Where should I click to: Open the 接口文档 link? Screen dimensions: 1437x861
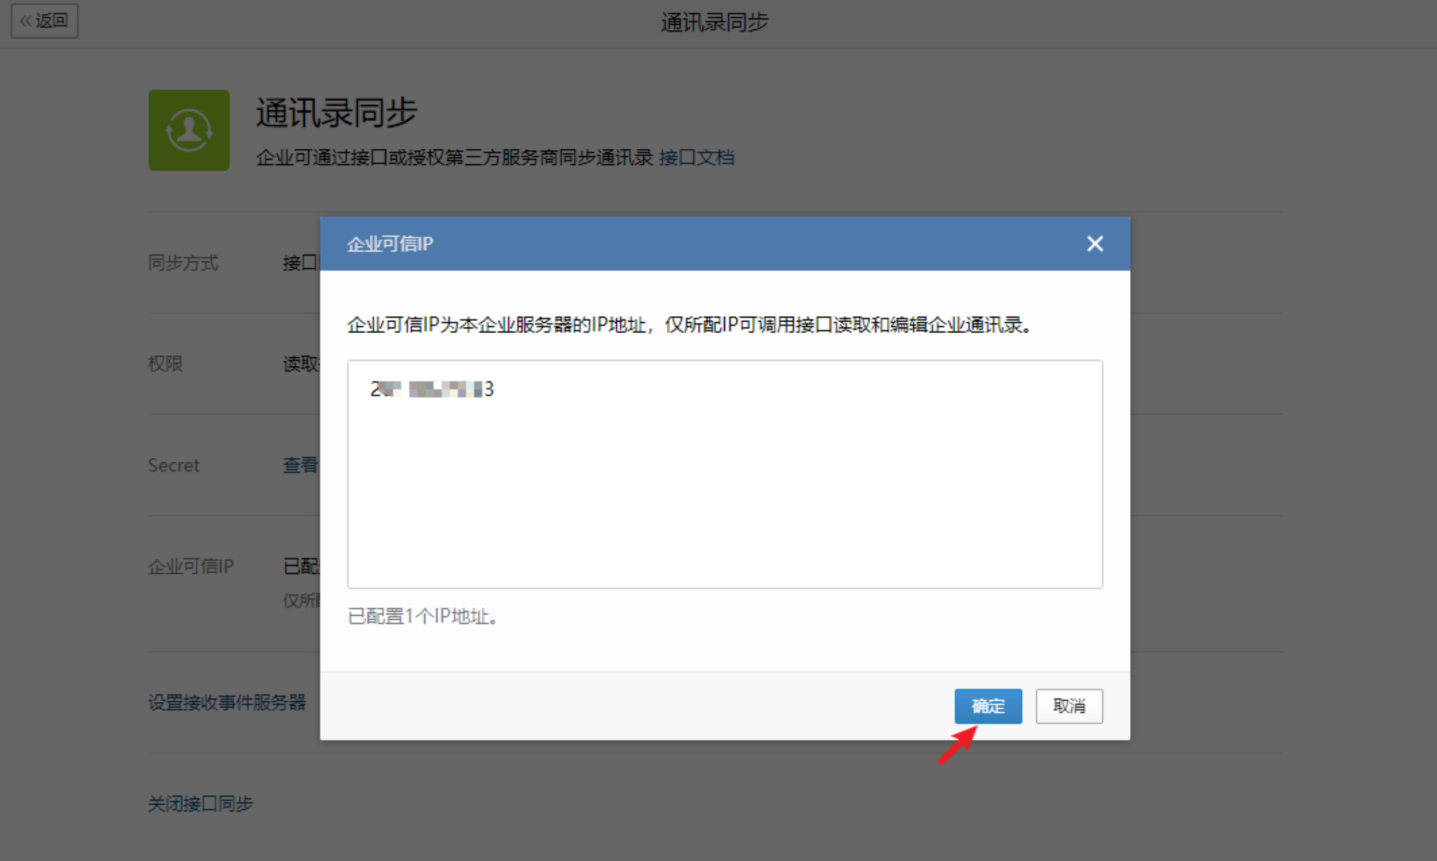point(696,157)
